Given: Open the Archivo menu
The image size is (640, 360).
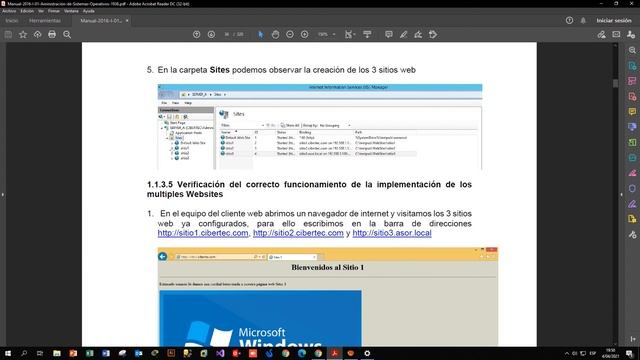Looking at the screenshot, I should pyautogui.click(x=9, y=11).
